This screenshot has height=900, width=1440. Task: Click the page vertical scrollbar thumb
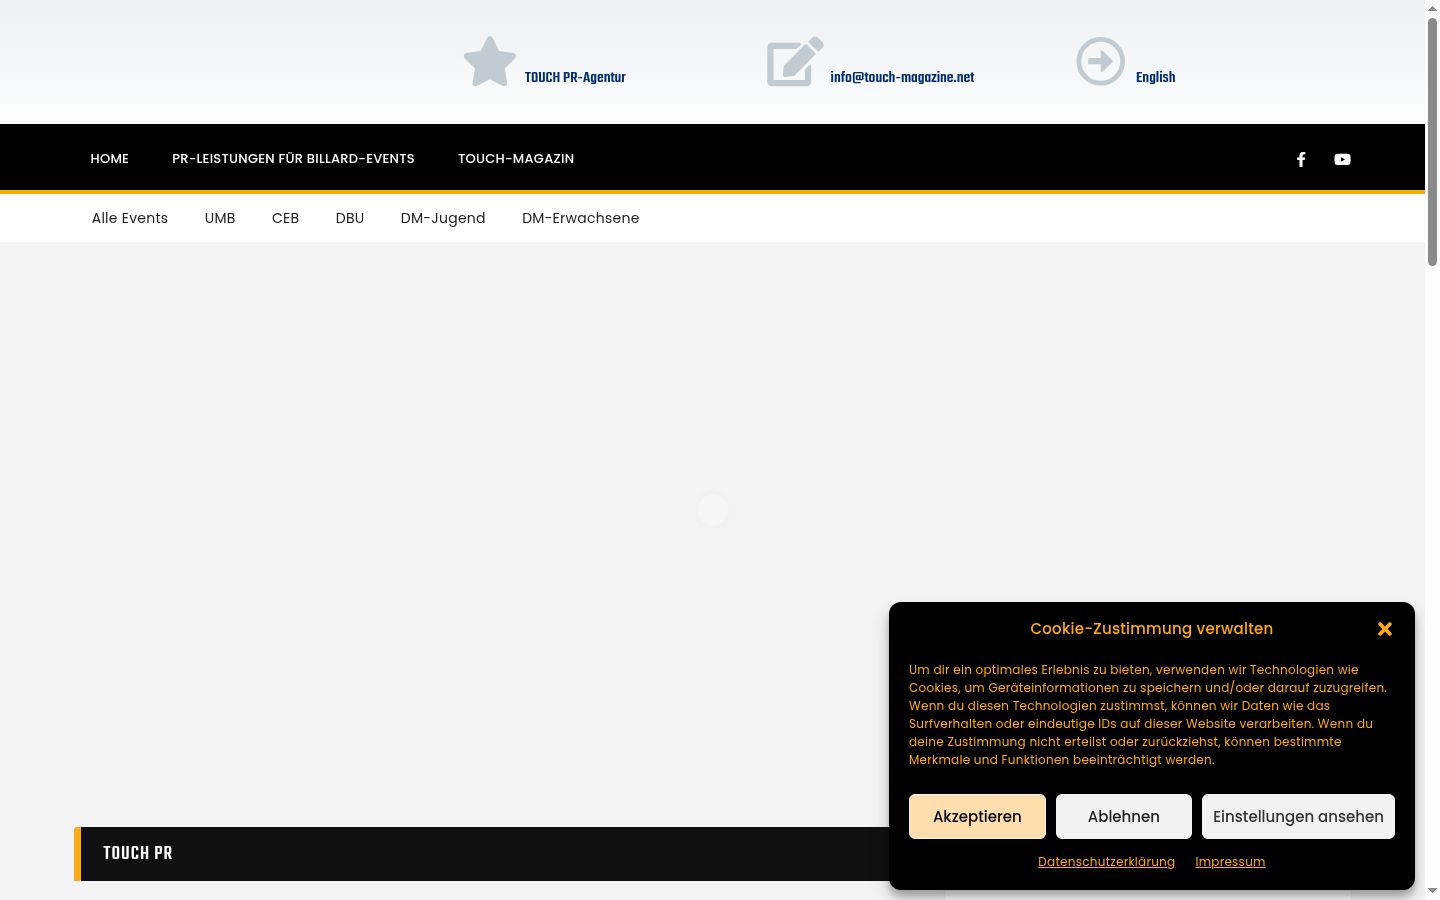tap(1432, 140)
